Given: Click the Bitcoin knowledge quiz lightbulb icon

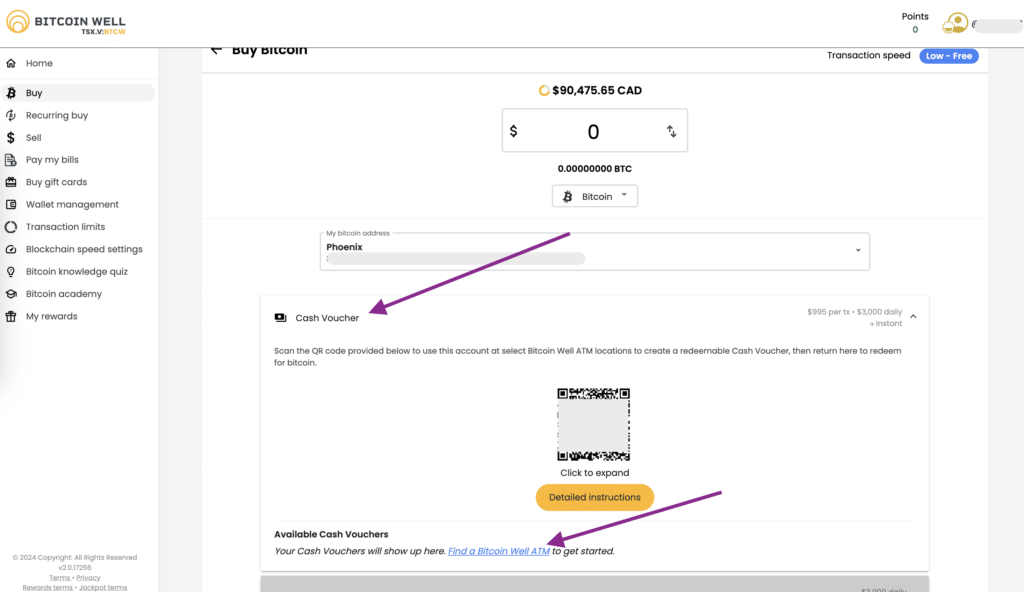Looking at the screenshot, I should click(x=11, y=272).
